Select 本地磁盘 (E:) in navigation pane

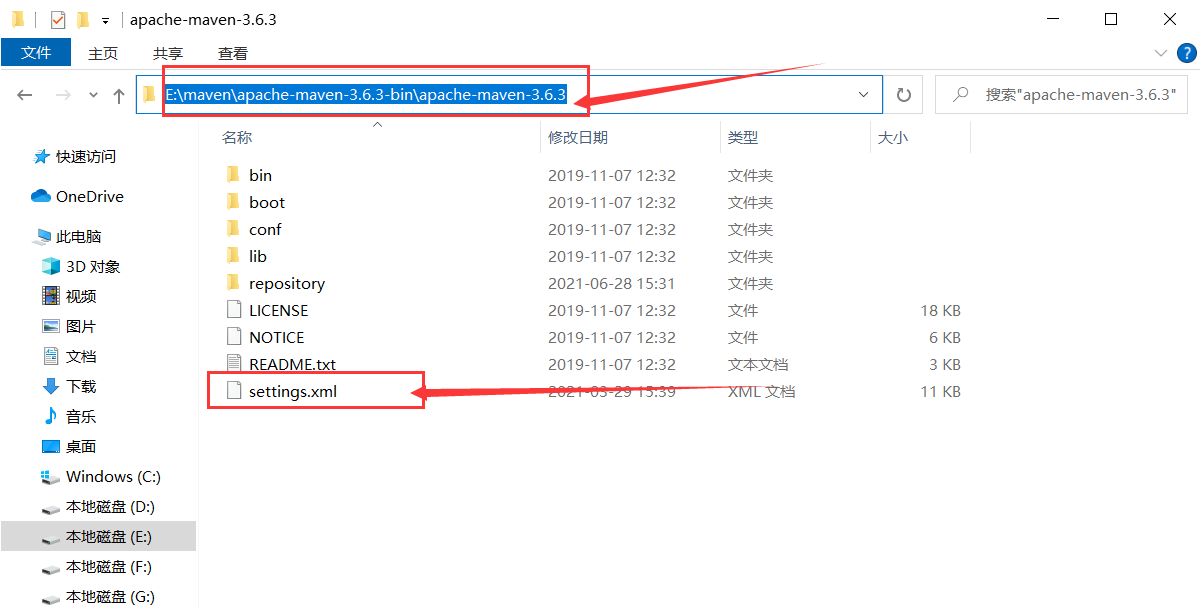98,537
